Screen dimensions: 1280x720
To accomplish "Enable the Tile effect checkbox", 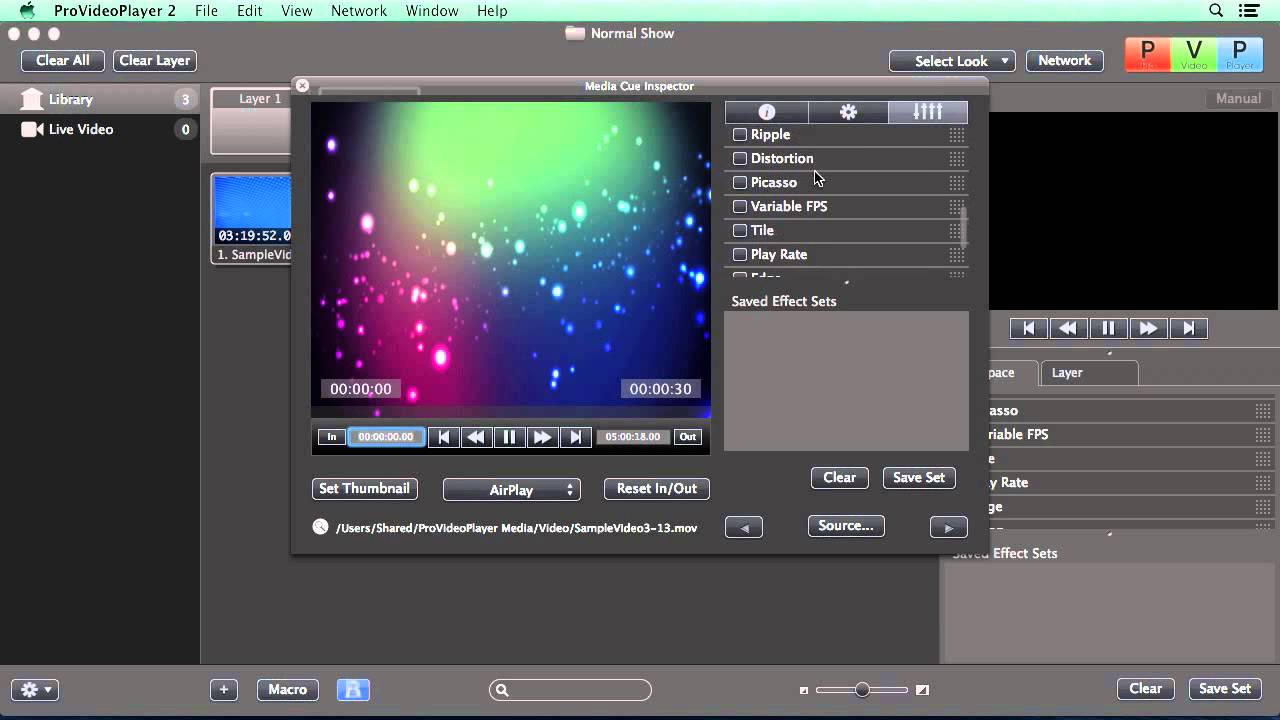I will pos(740,230).
